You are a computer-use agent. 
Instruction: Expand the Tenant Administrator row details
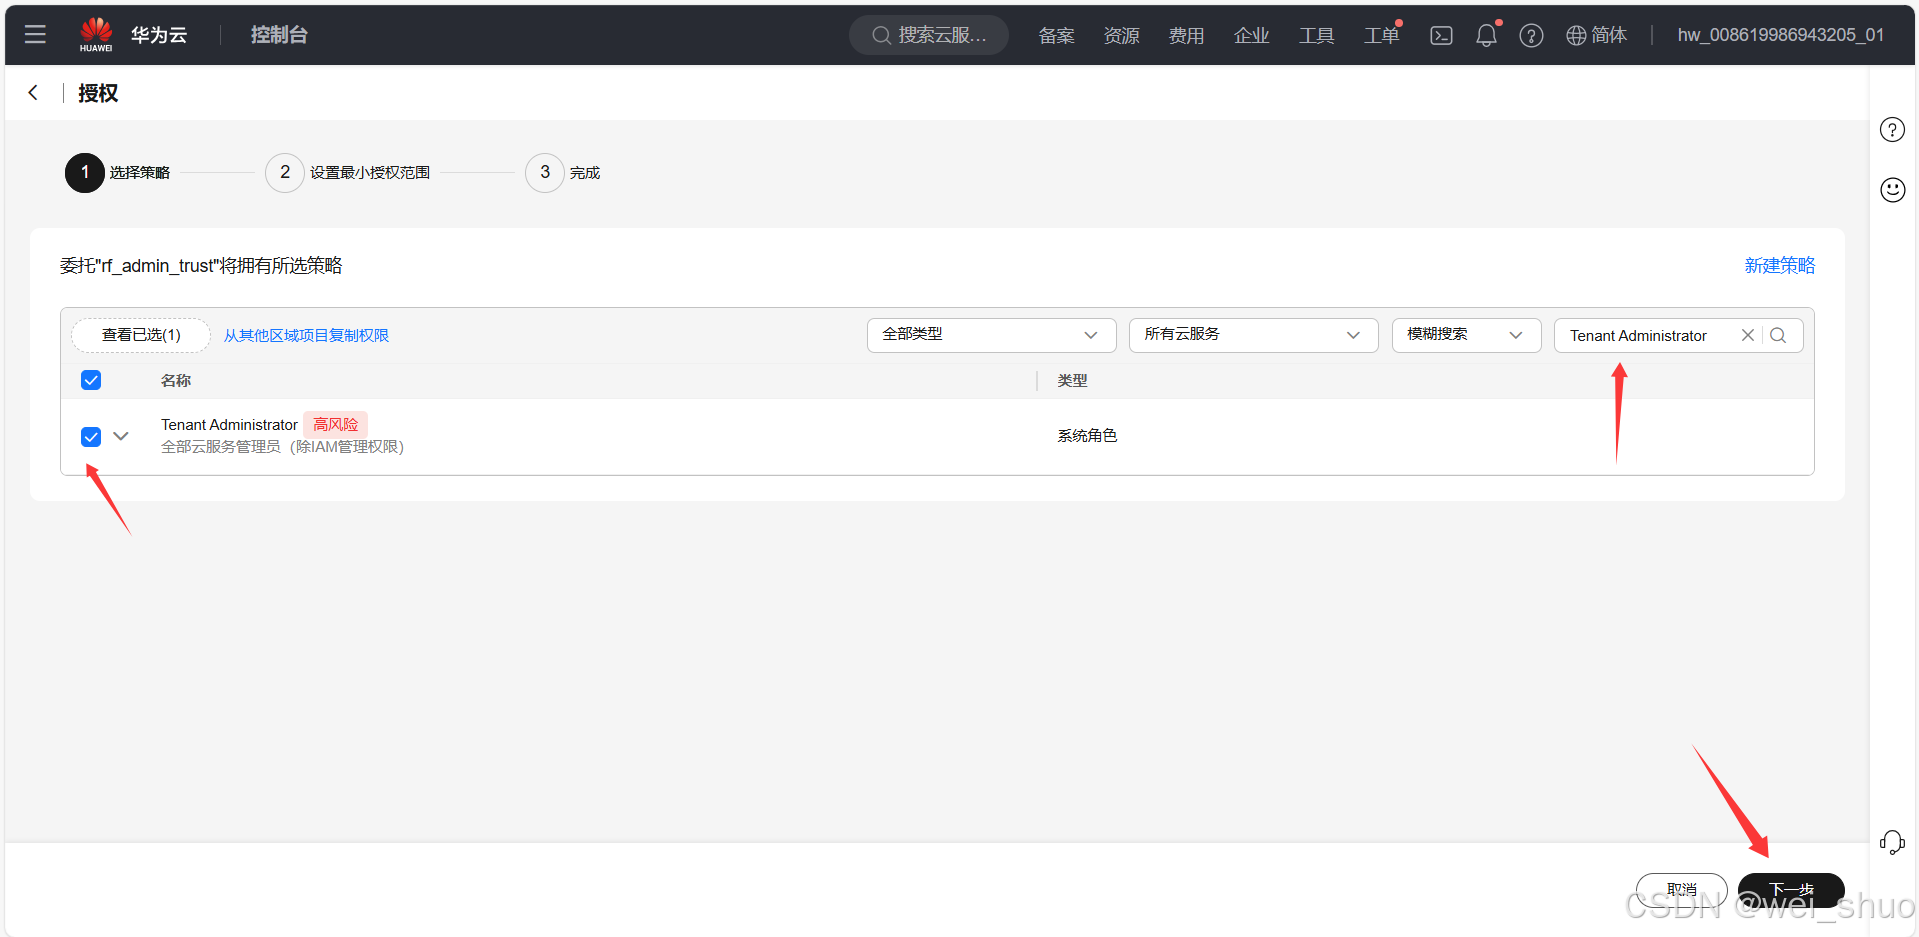(x=121, y=436)
